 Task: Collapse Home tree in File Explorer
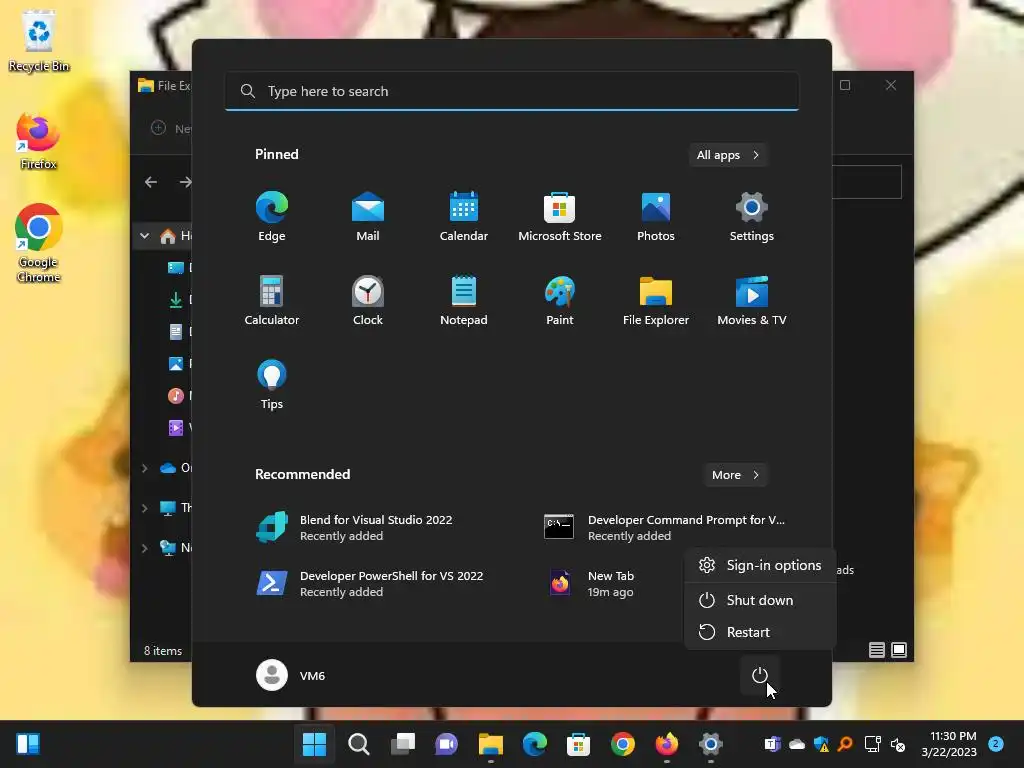144,236
